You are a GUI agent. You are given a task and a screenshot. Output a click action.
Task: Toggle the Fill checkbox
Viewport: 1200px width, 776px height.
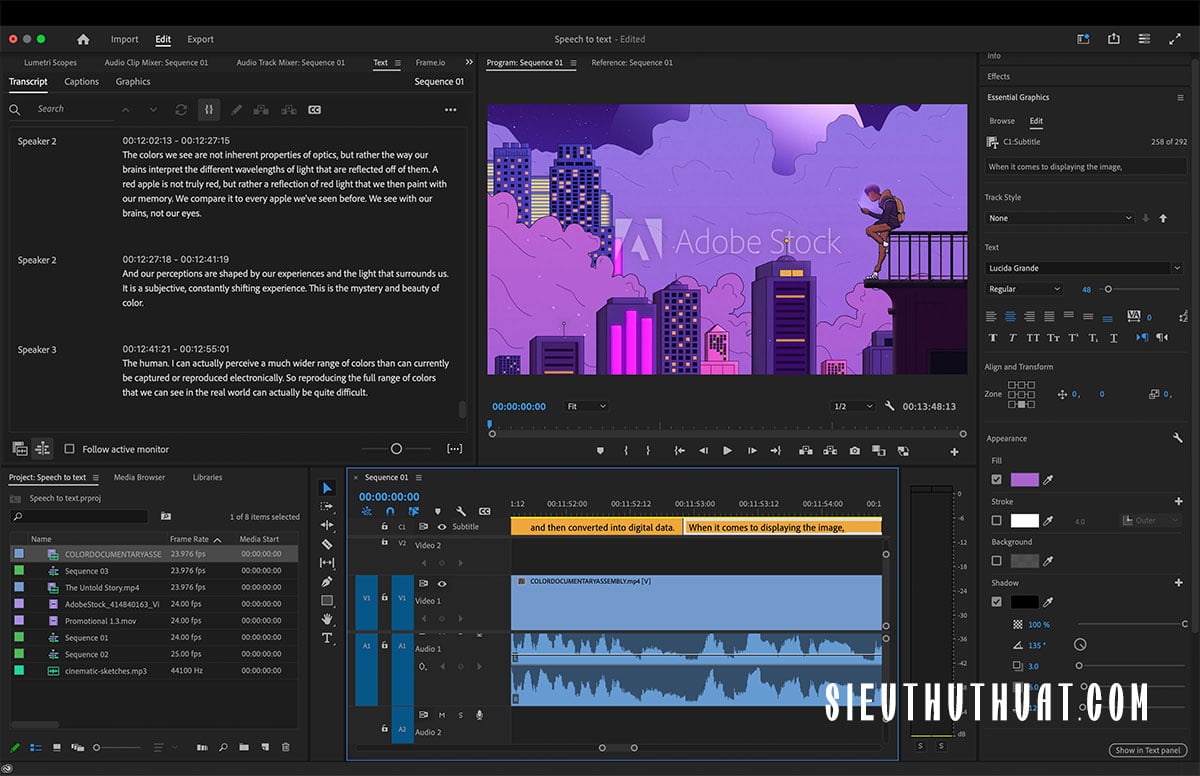coord(996,480)
